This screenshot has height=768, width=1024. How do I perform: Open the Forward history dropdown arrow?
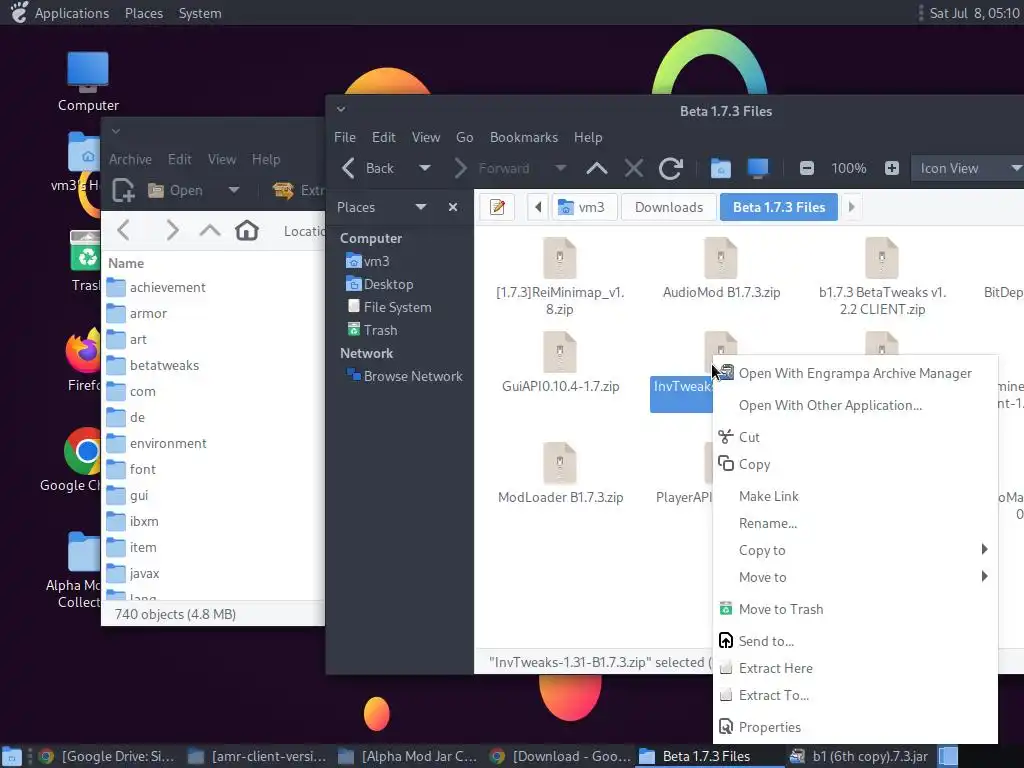(560, 168)
